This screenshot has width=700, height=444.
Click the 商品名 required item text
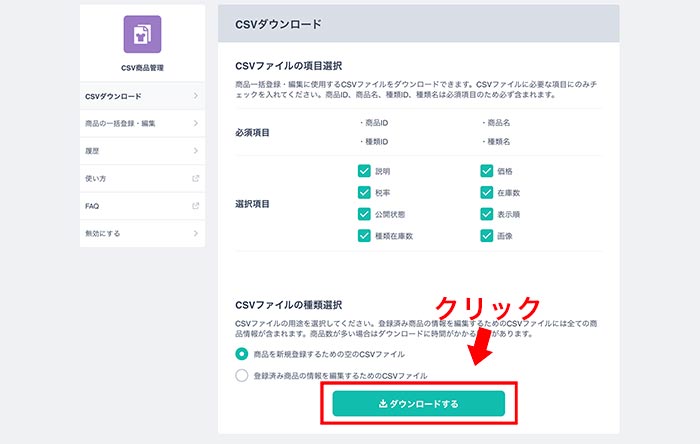pyautogui.click(x=498, y=123)
